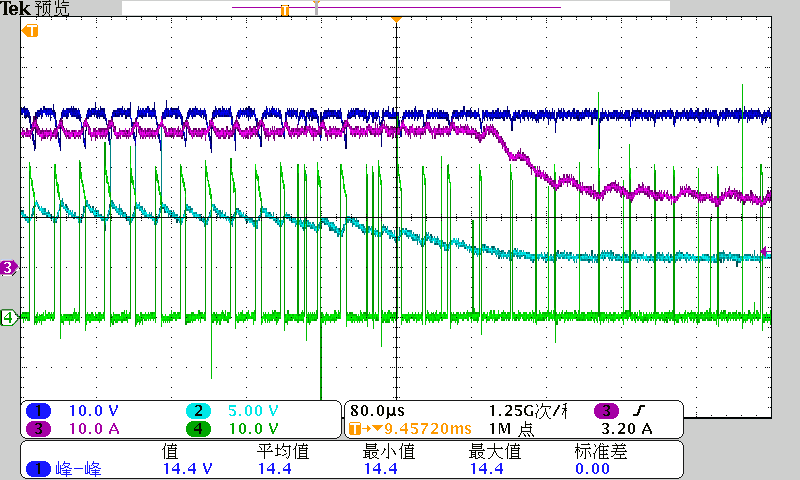Select the channel 4 ground marker on left edge

point(9,317)
